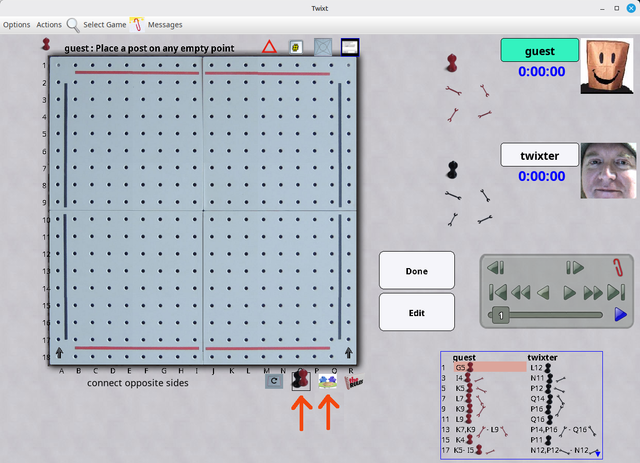Screen dimensions: 640x463
Task: Click twixter's 0:00:00 timer
Action: [x=542, y=176]
